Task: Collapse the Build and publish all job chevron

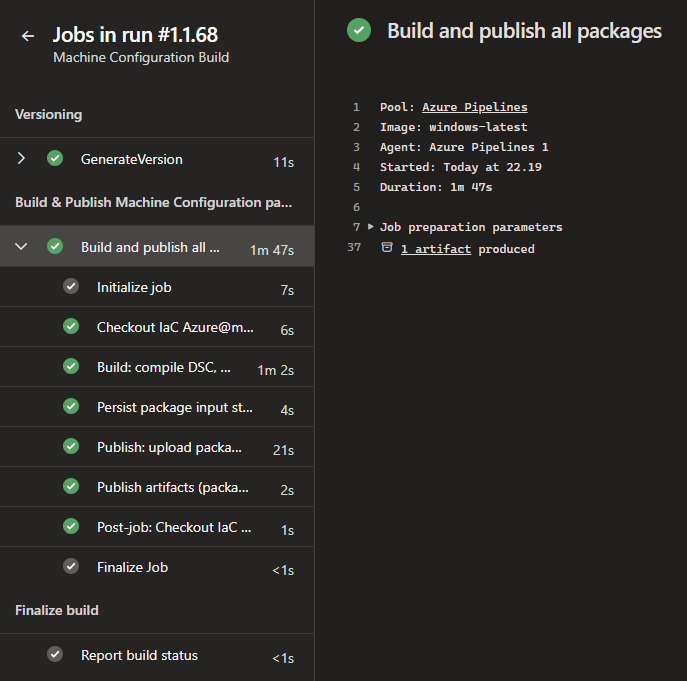Action: click(x=21, y=246)
